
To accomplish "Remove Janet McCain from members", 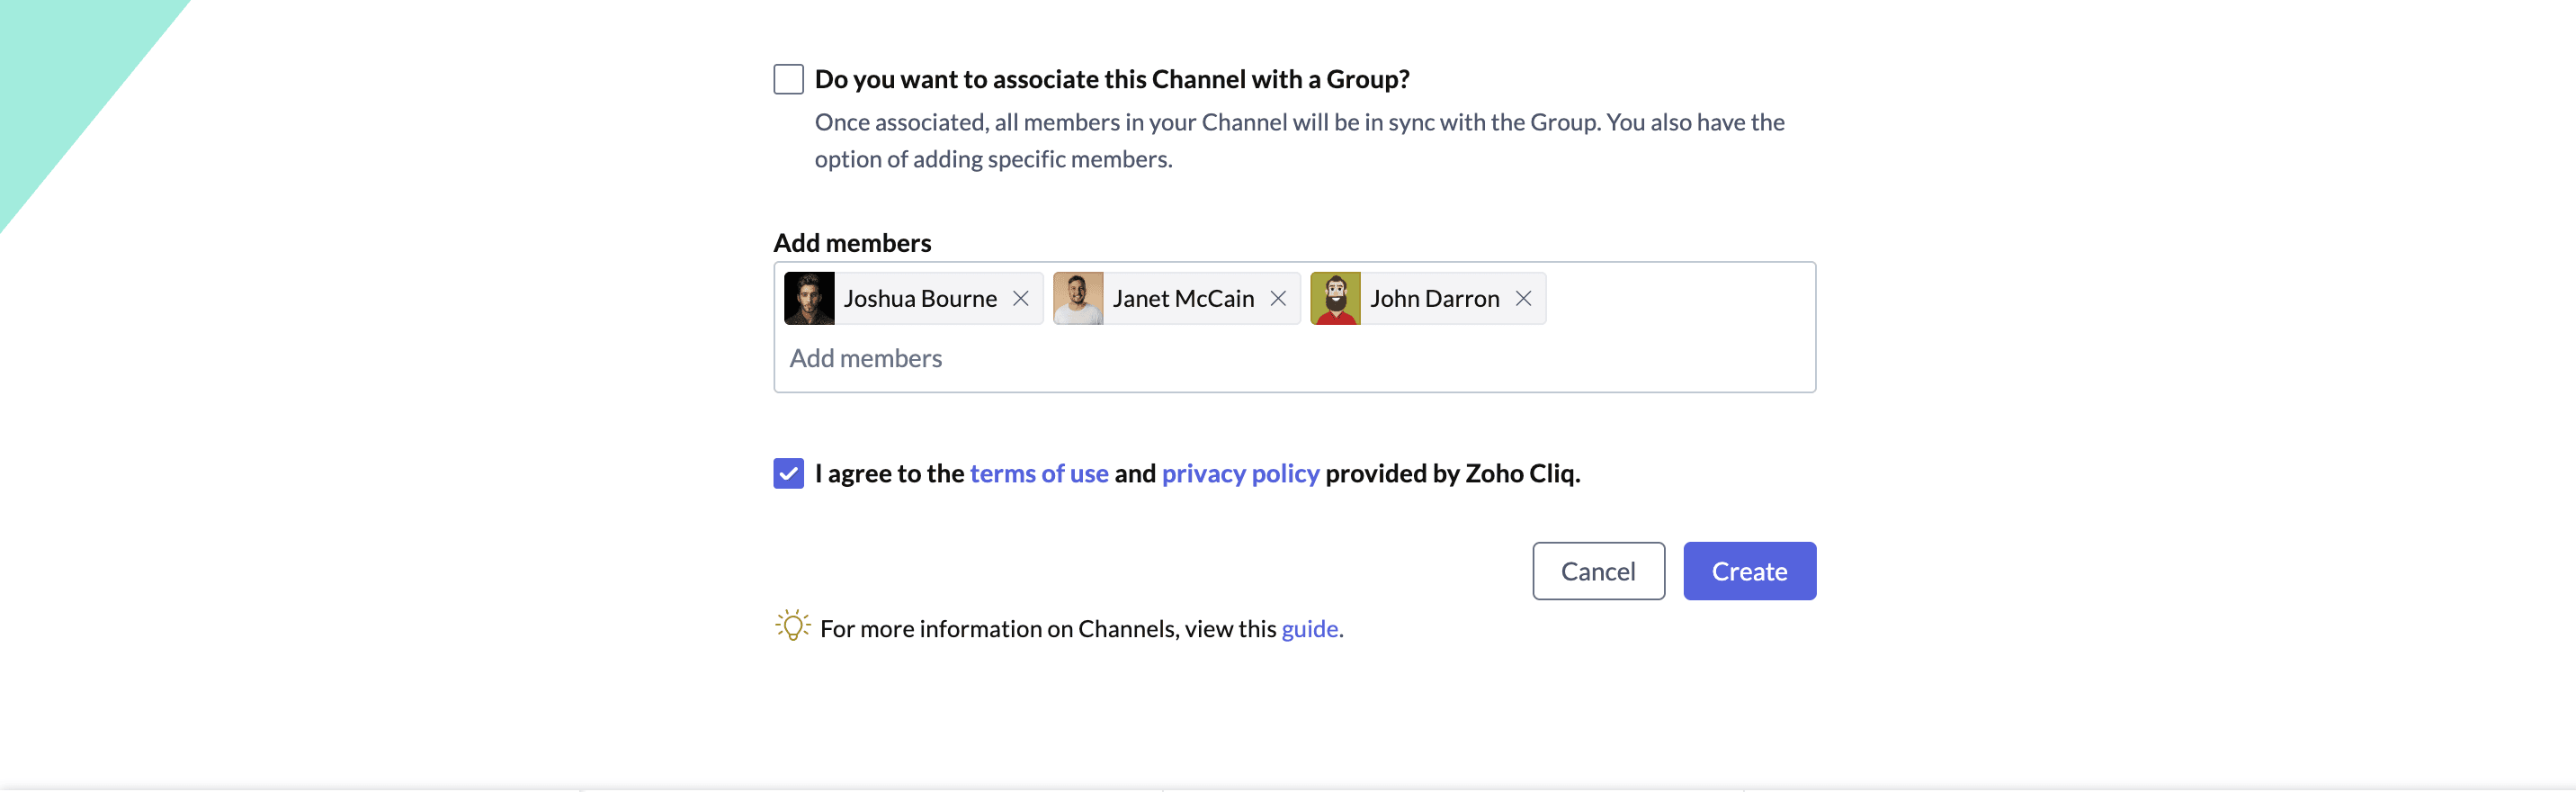I will pos(1277,298).
